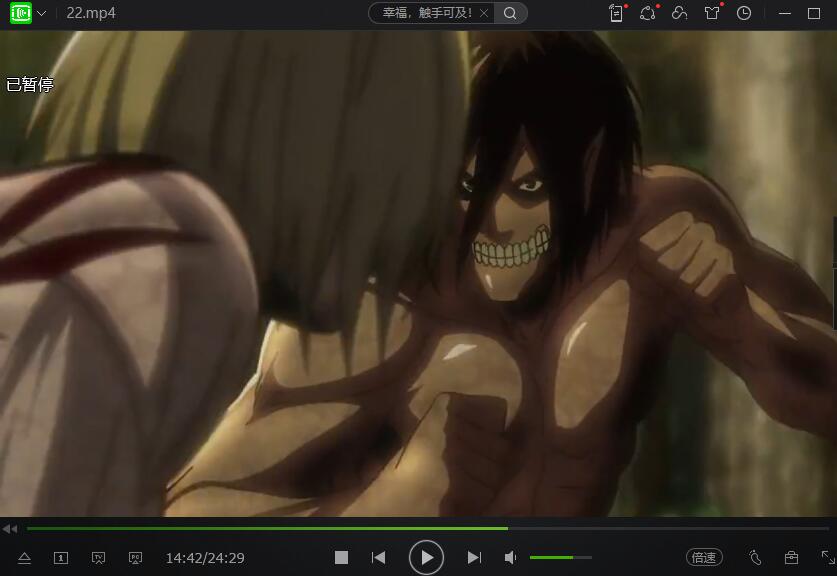Open the cloud icon in title bar

coord(680,13)
